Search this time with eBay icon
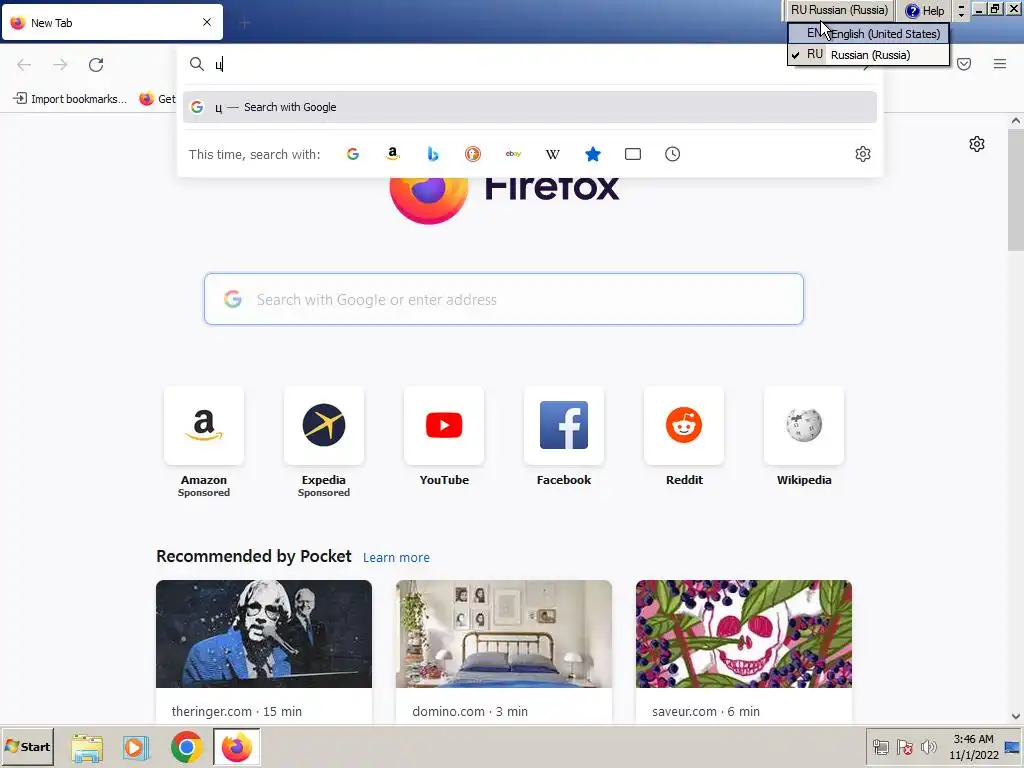The width and height of the screenshot is (1024, 768). [513, 154]
